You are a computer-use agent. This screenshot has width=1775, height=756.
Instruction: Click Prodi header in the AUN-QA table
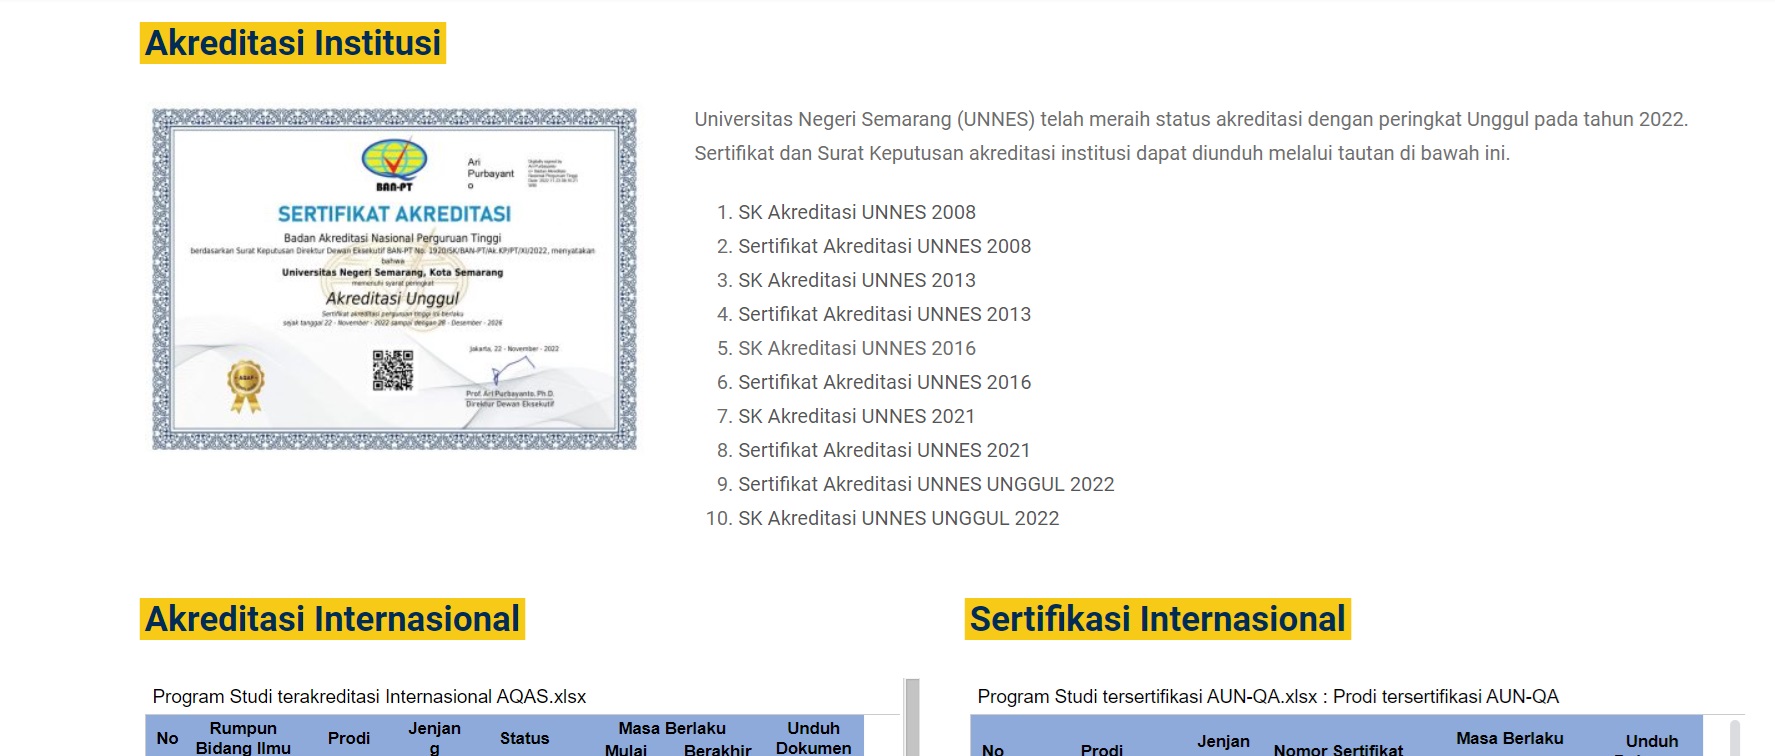1102,749
